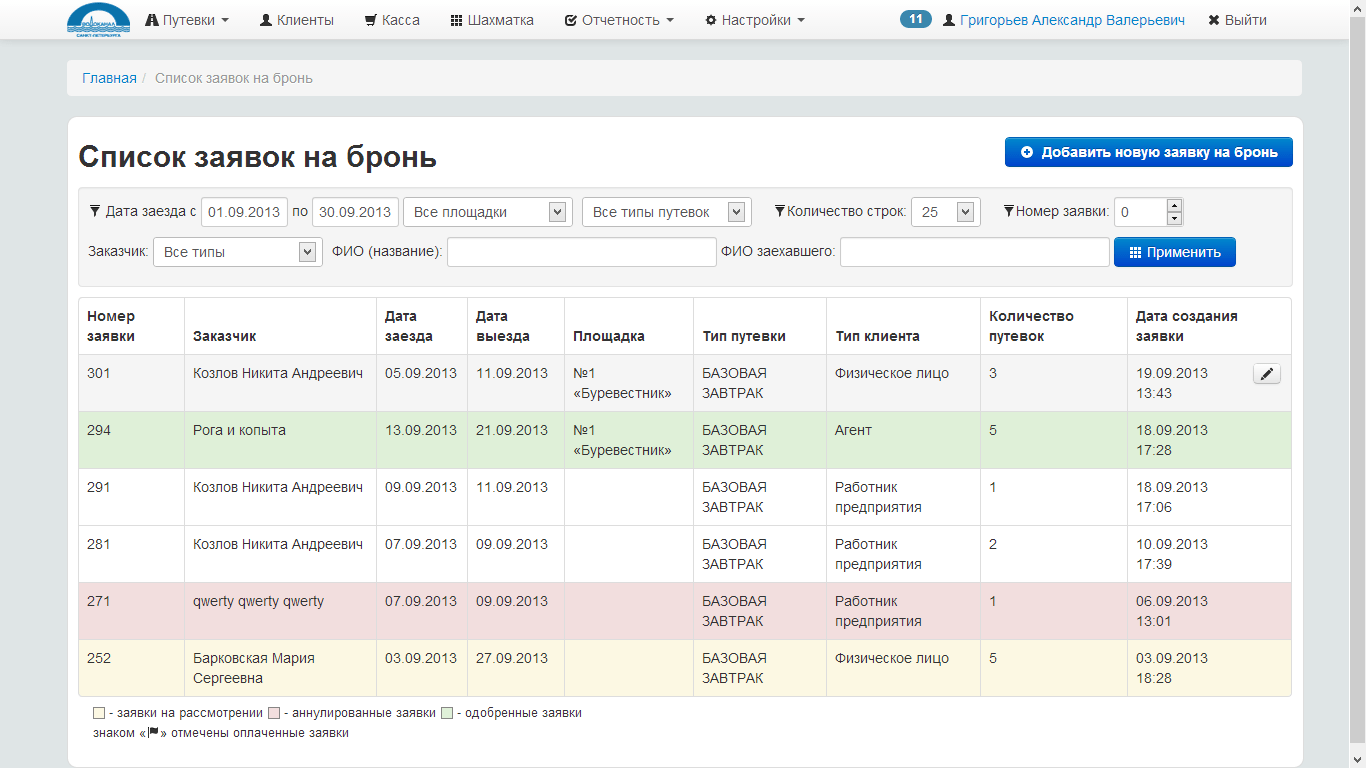1366x777 pixels.
Task: Click customer Барковская Мария Сергеевна
Action: coord(254,668)
